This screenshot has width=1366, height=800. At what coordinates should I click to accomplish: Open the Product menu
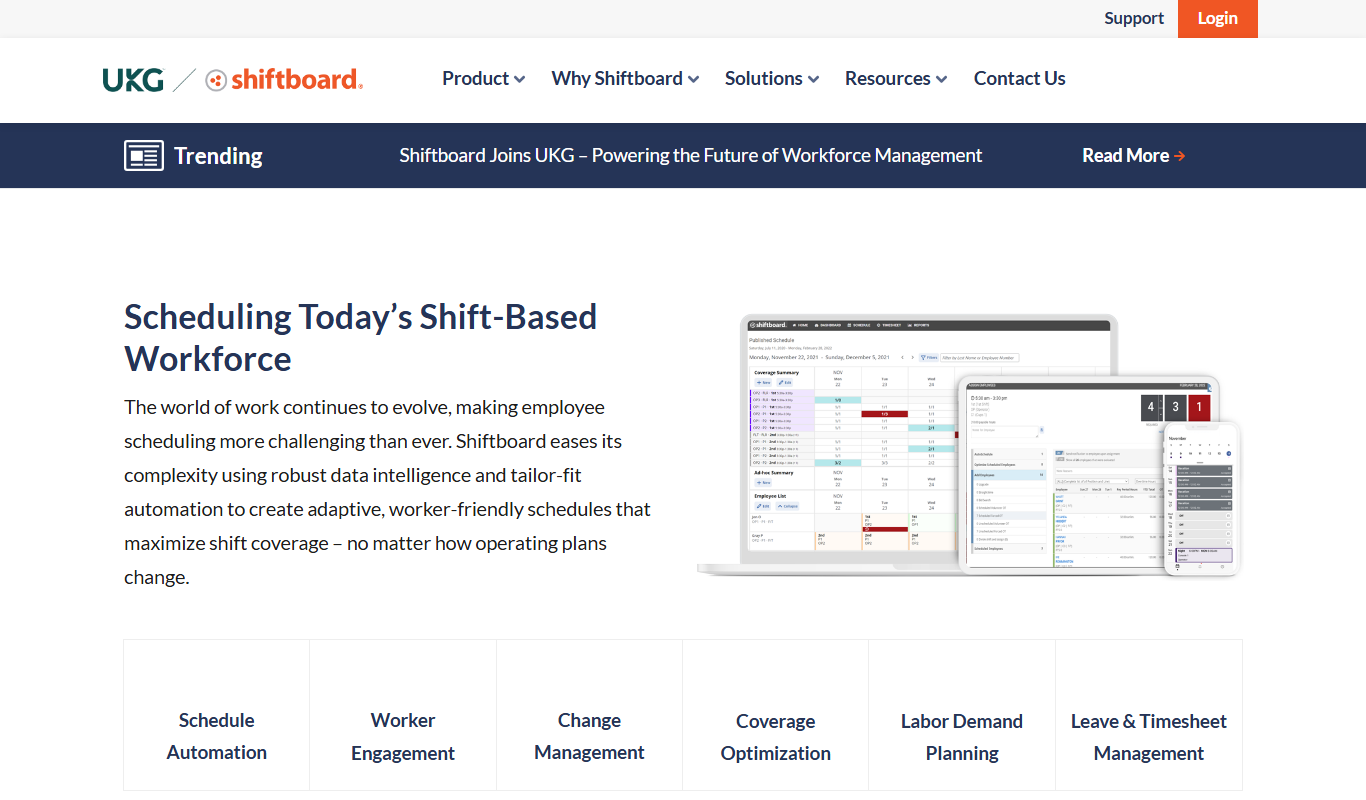click(x=484, y=78)
